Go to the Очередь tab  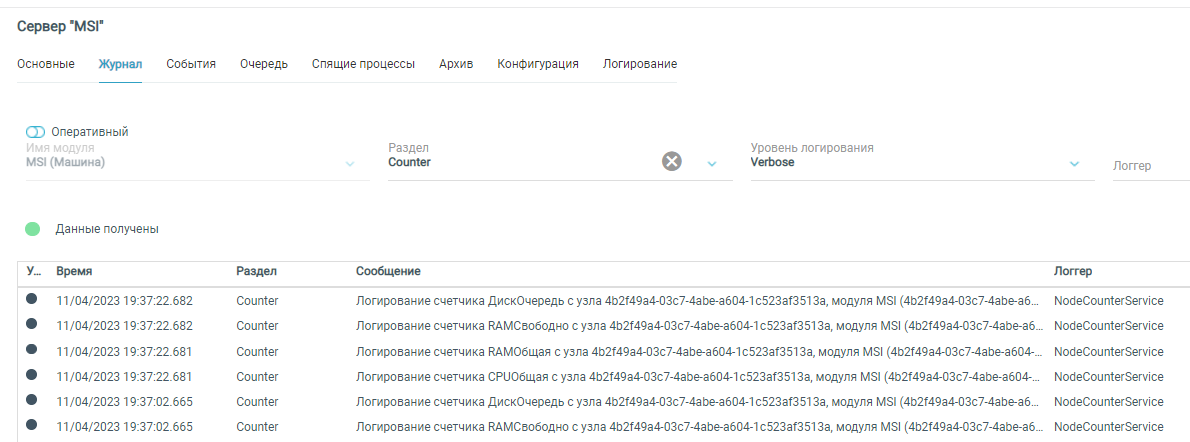coord(264,64)
